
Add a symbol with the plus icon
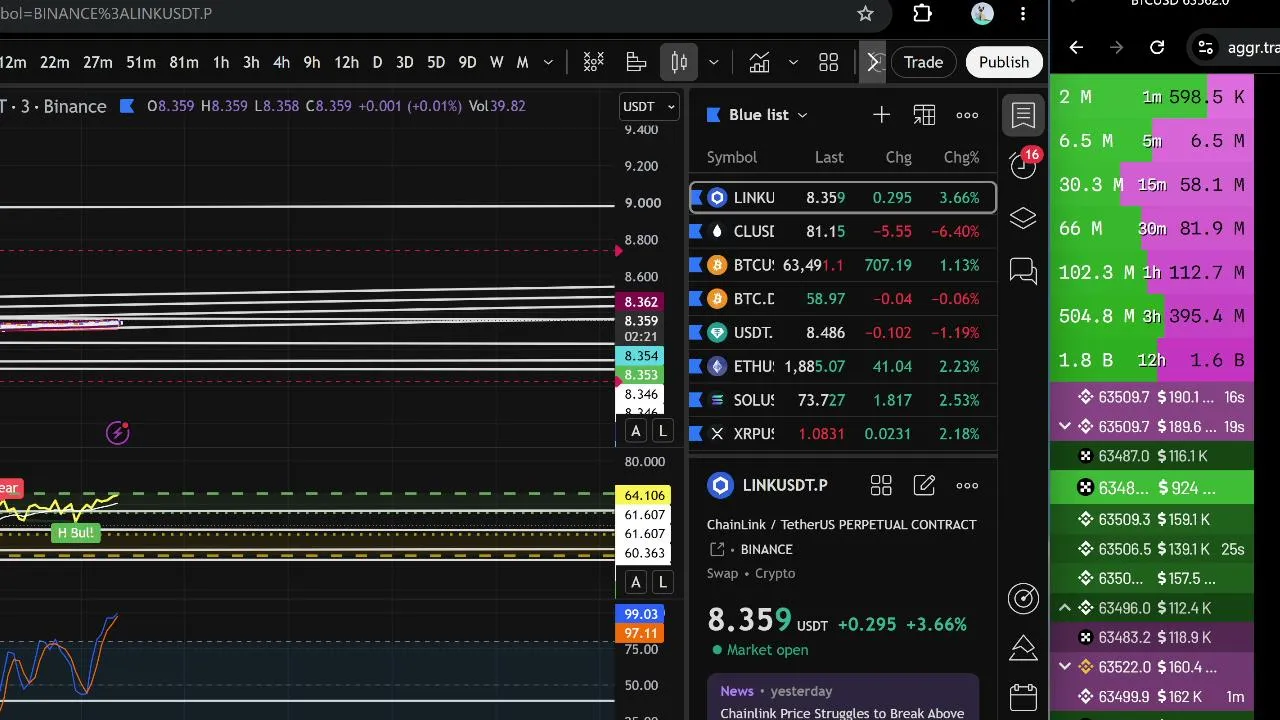[881, 115]
